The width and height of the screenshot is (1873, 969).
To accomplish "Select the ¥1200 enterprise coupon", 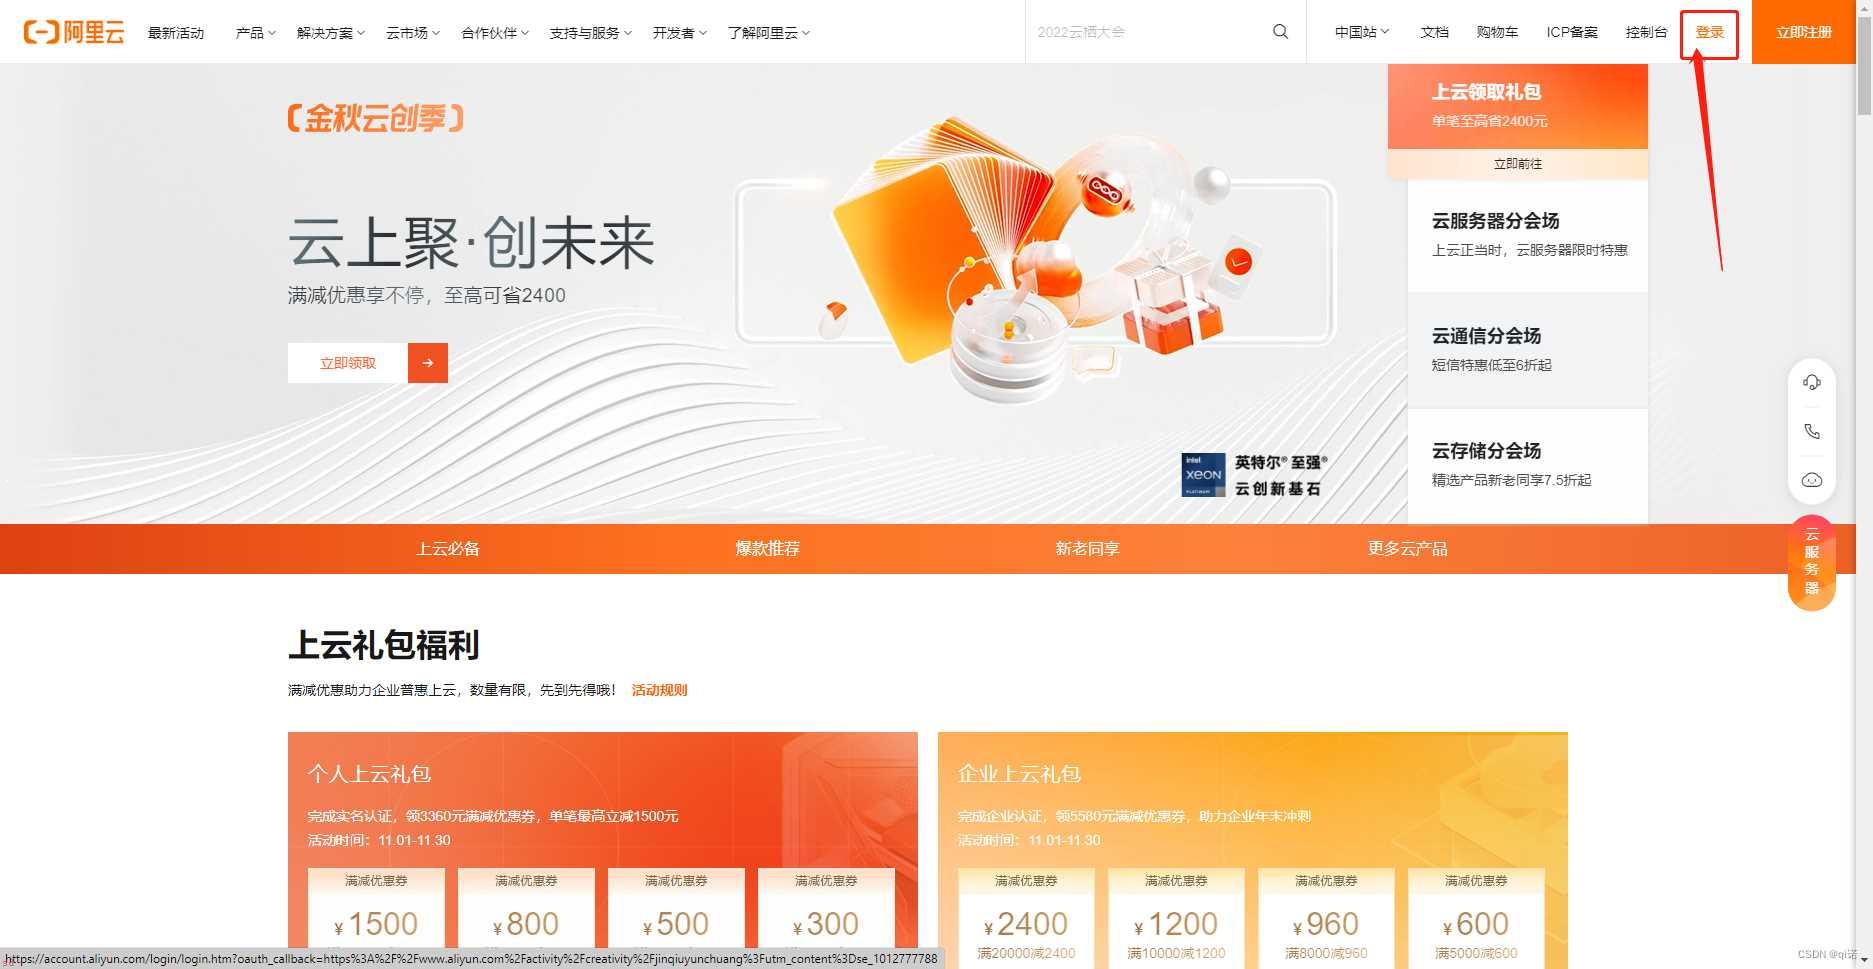I will (1176, 917).
